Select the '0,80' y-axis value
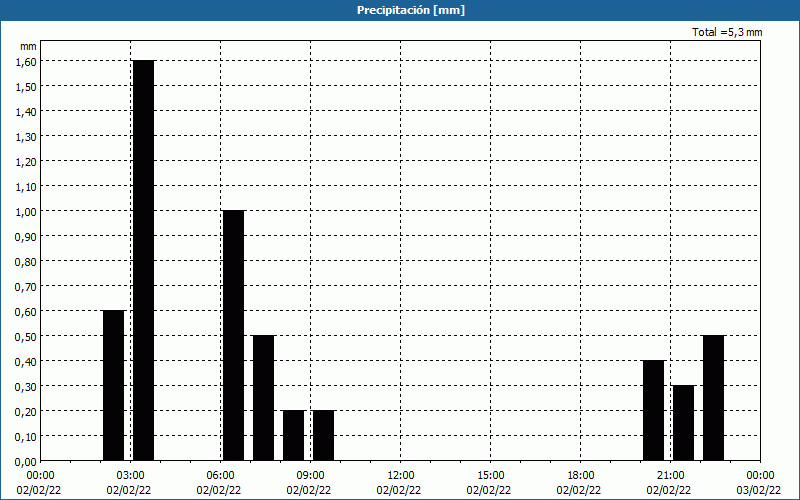 [26, 261]
